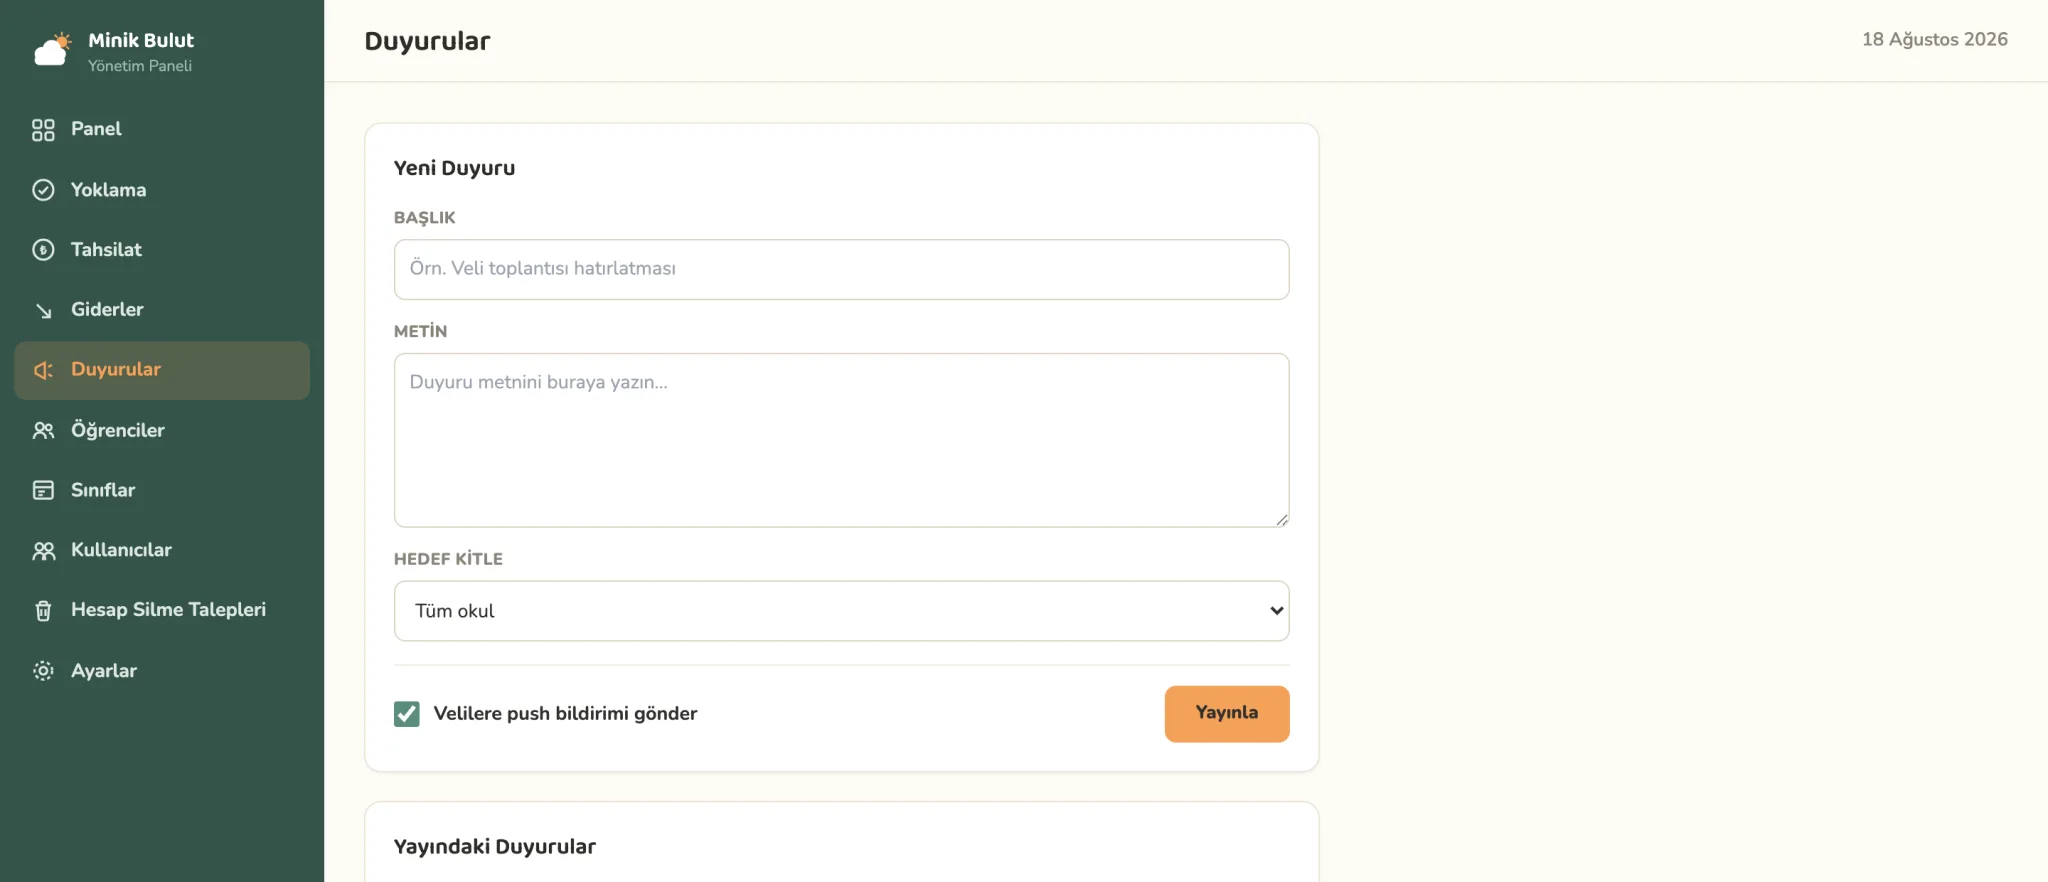Click the Ayarlar gear icon

pos(43,670)
